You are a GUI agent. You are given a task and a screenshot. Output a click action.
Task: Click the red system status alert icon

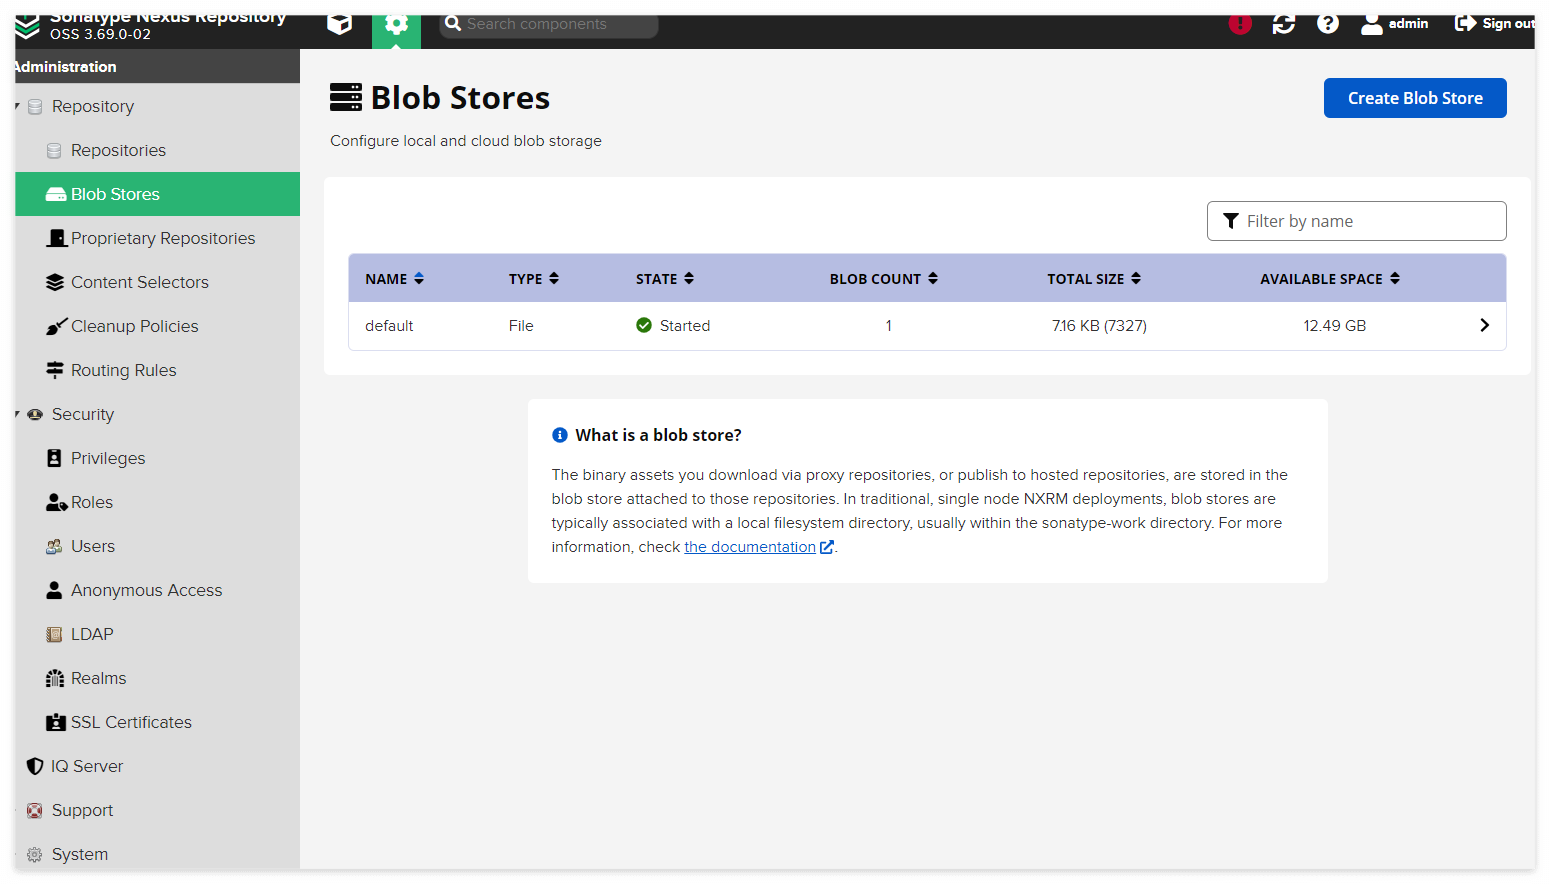[1240, 24]
